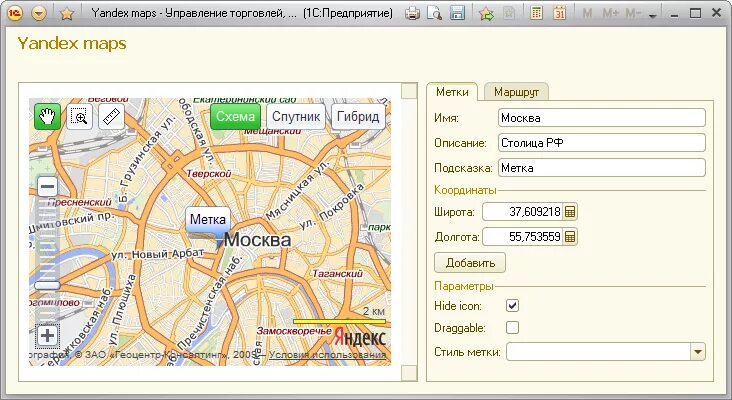Switch map to Схема view
The image size is (732, 400).
235,116
